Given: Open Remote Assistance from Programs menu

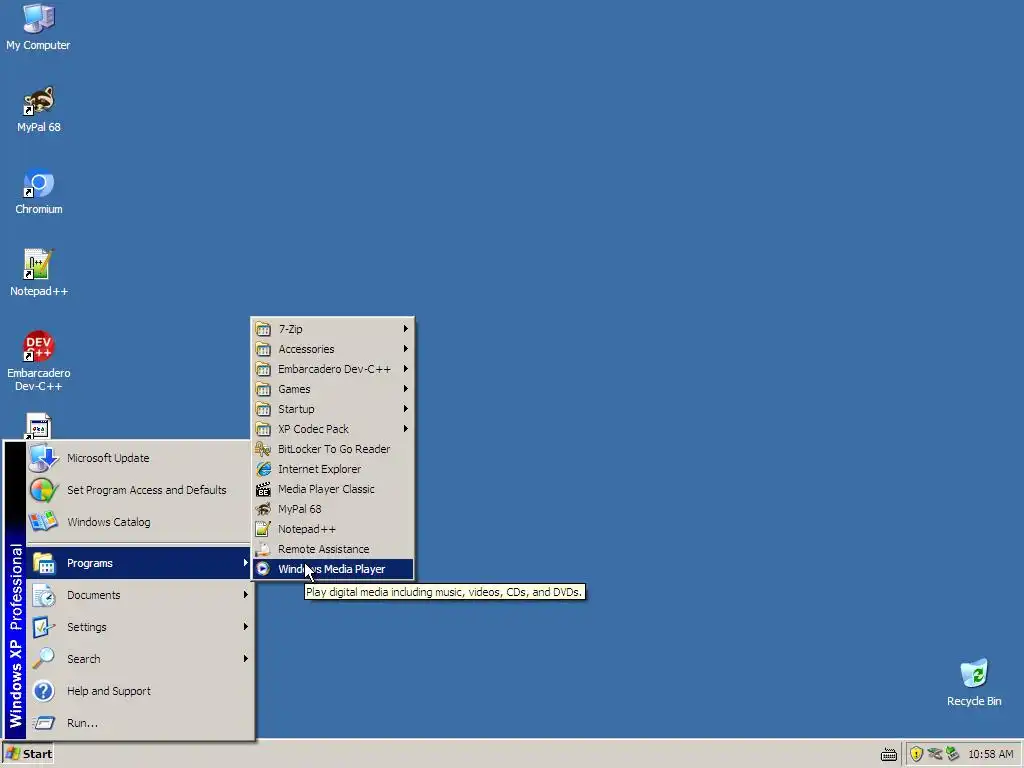Looking at the screenshot, I should tap(333, 549).
